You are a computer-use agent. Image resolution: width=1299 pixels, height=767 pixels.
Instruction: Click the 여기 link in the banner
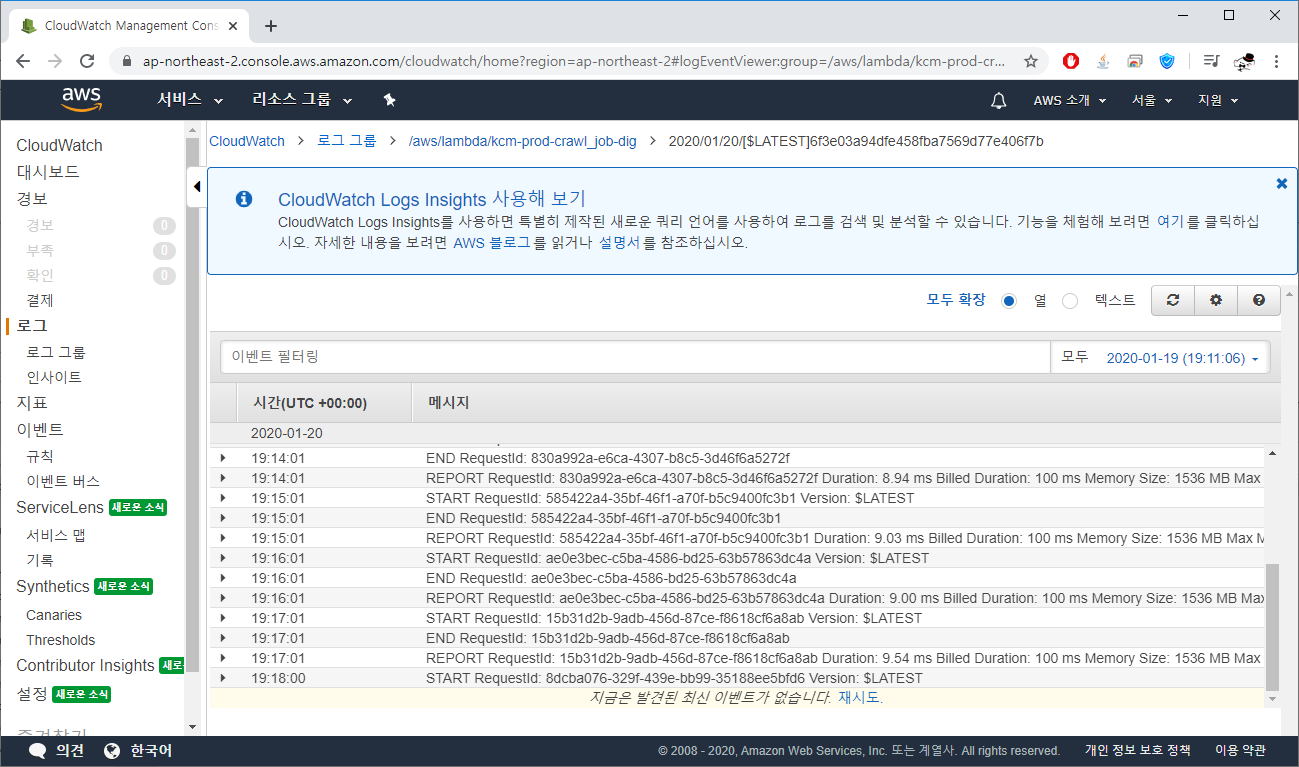pyautogui.click(x=1169, y=222)
